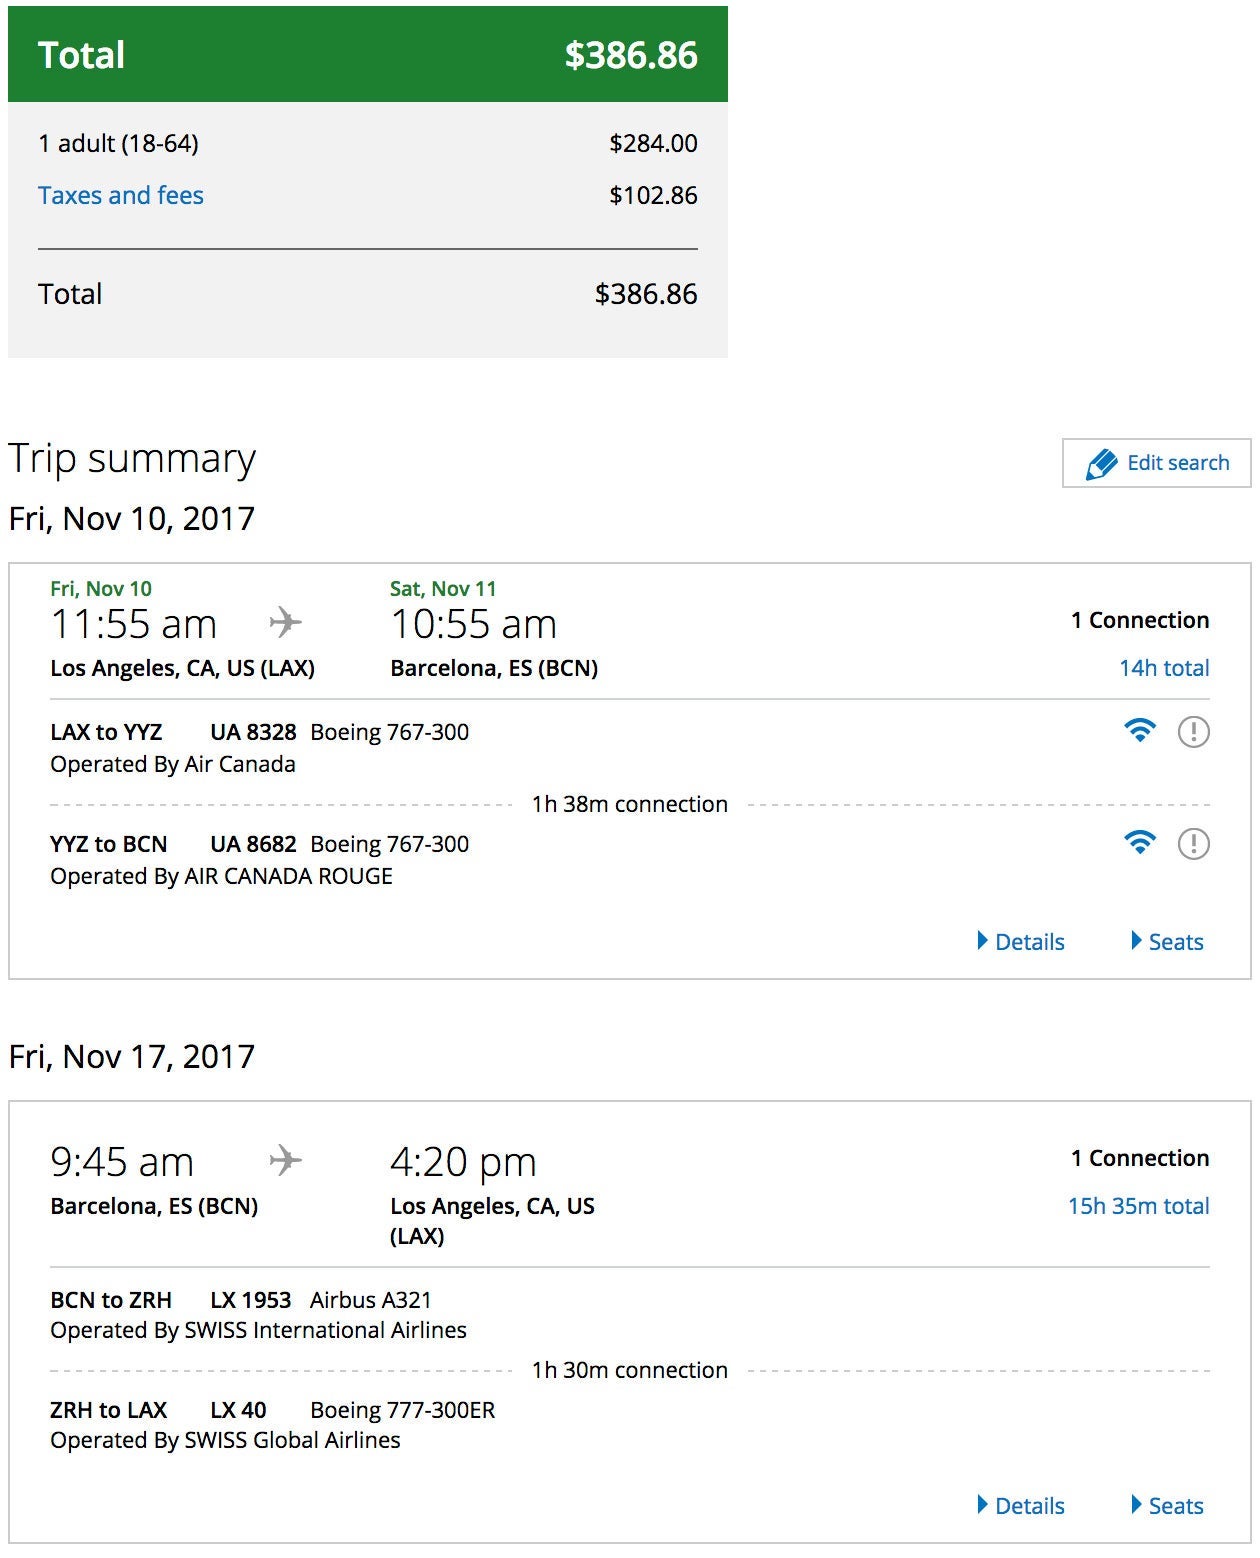Image resolution: width=1260 pixels, height=1558 pixels.
Task: Click the Trip summary heading
Action: pyautogui.click(x=132, y=459)
